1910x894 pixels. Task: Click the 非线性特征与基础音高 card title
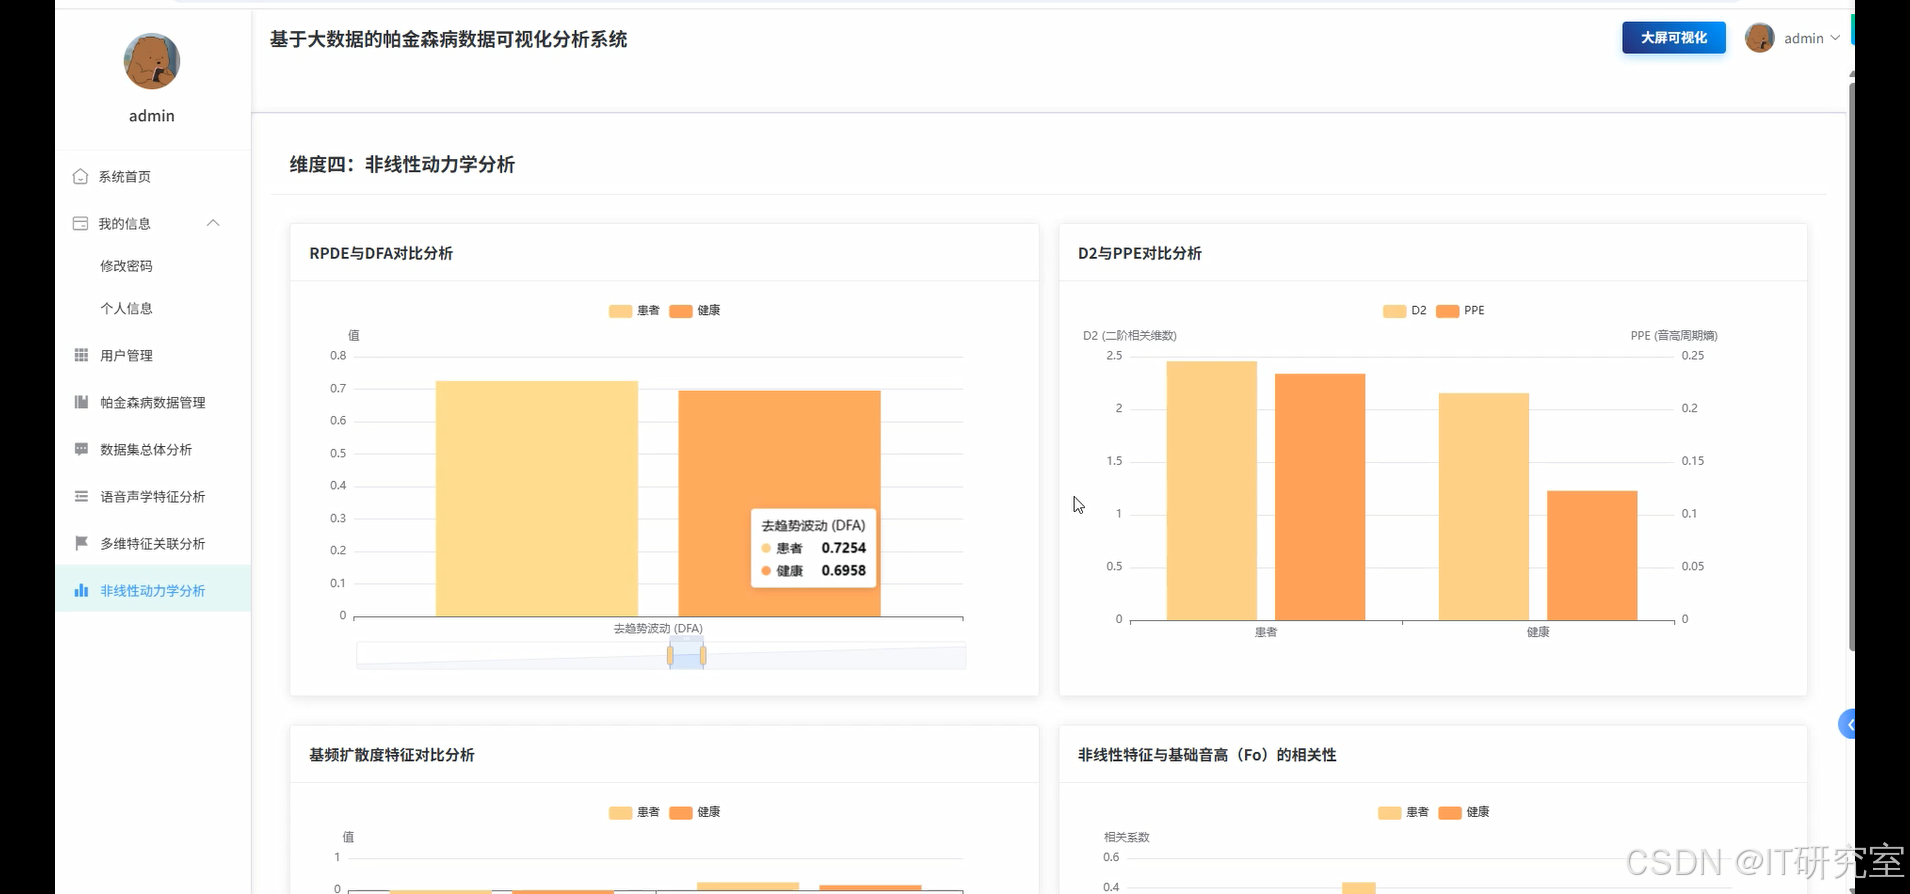1207,755
